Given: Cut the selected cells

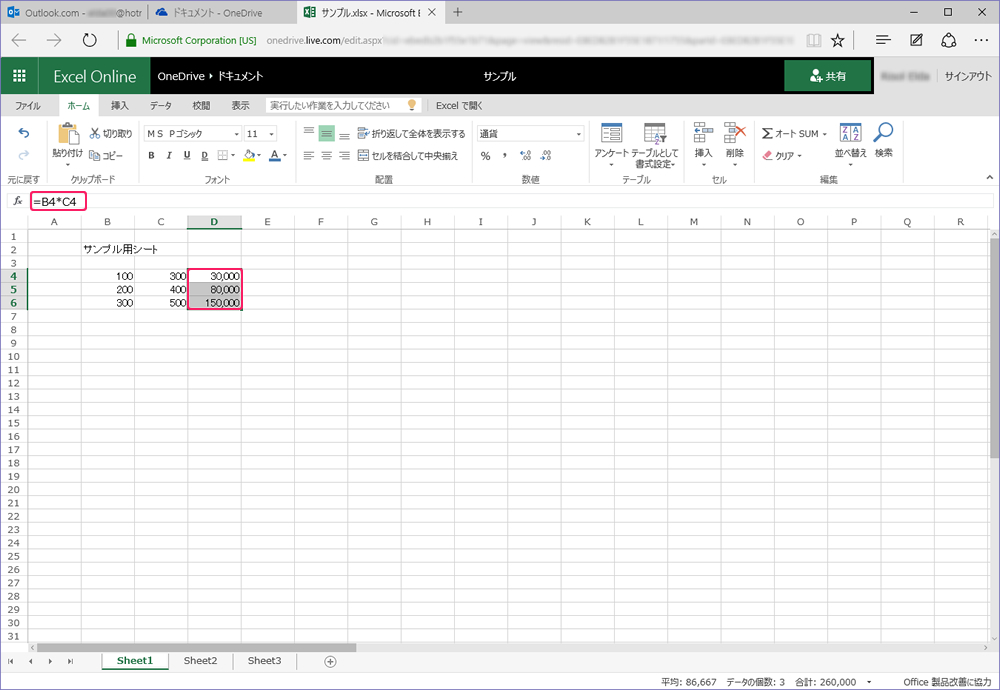Looking at the screenshot, I should 111,133.
